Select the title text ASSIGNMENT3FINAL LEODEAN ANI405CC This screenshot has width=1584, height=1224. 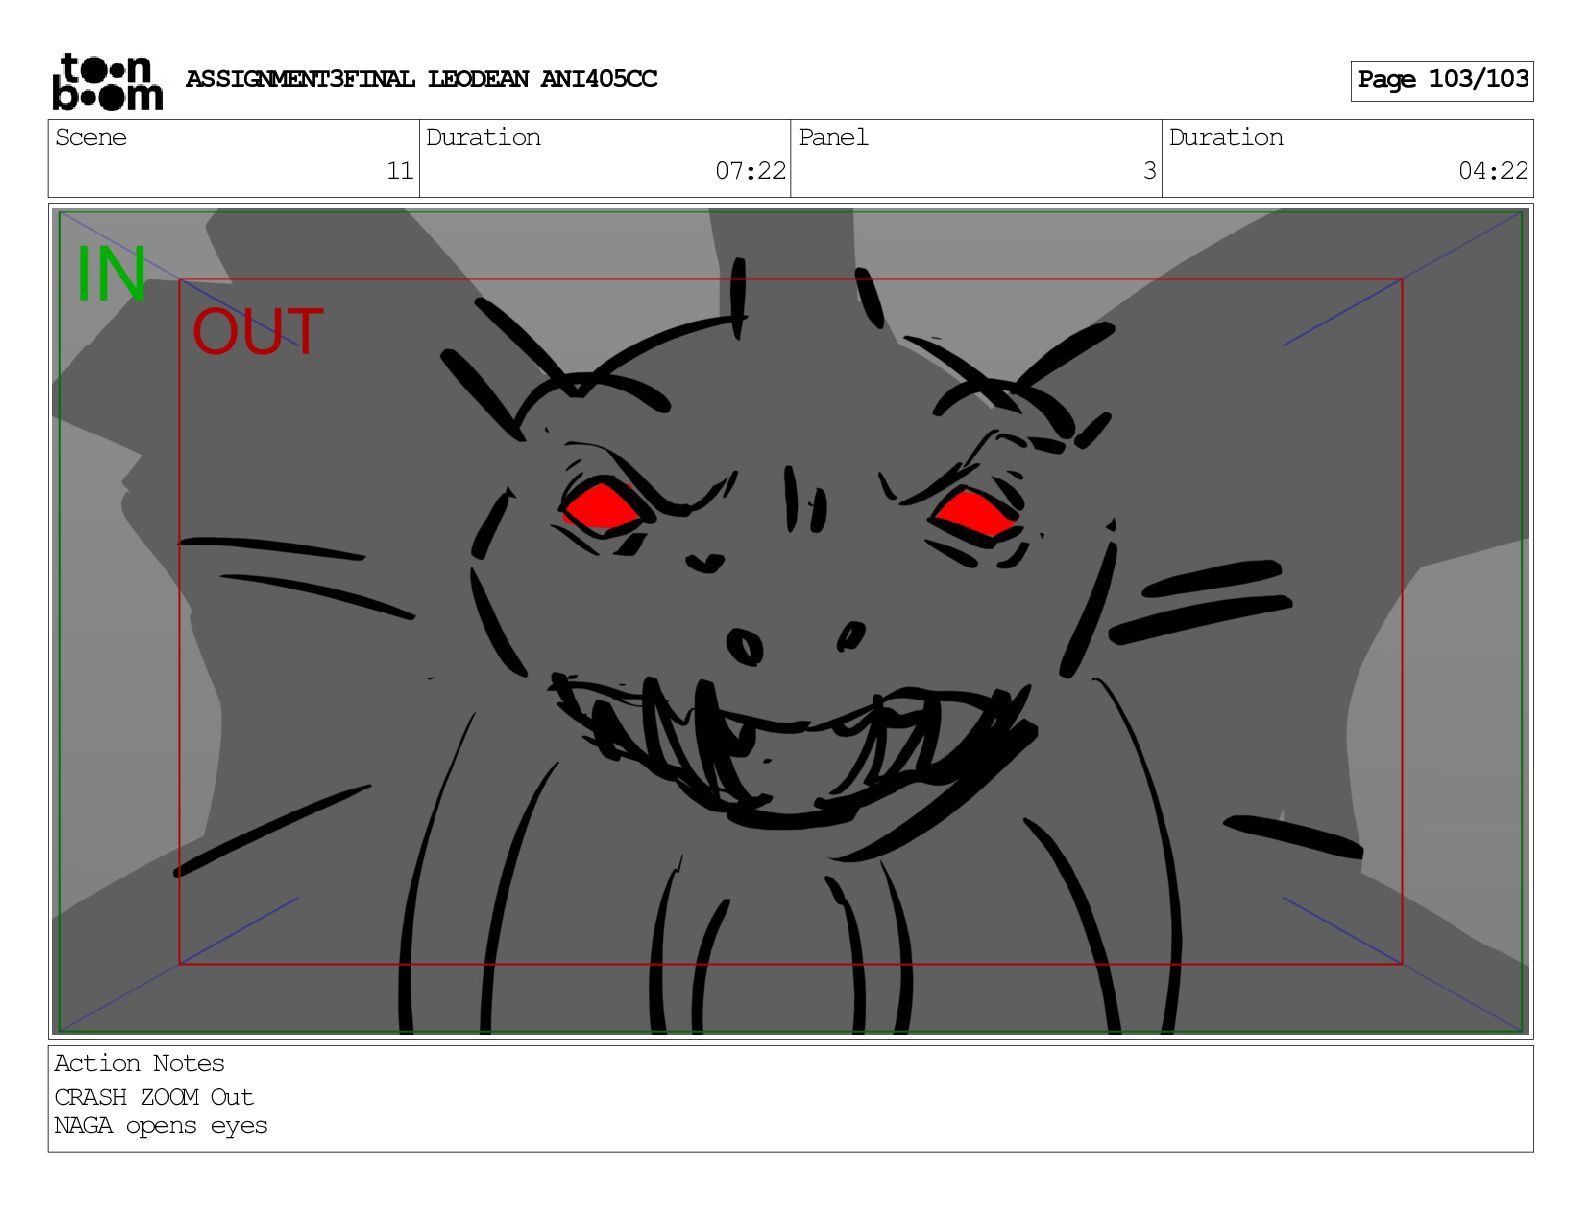click(421, 79)
